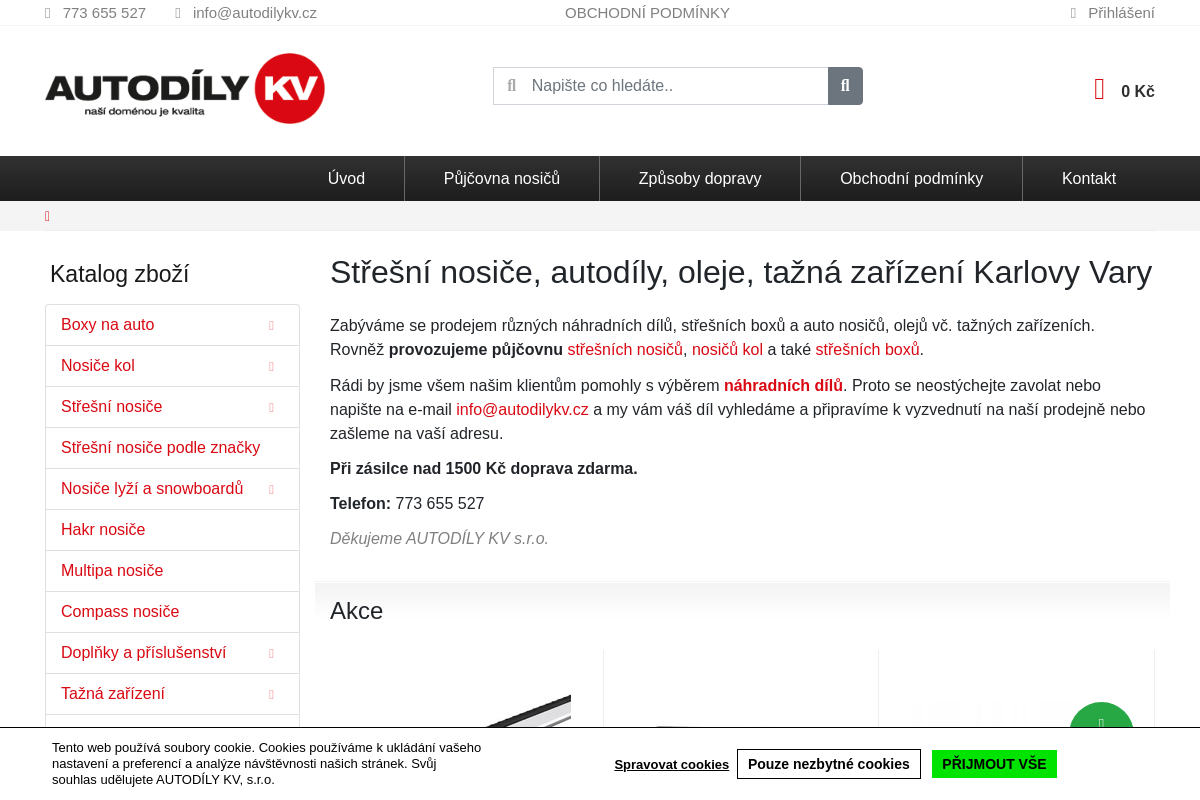Expand the Boxy na auto category

[271, 325]
